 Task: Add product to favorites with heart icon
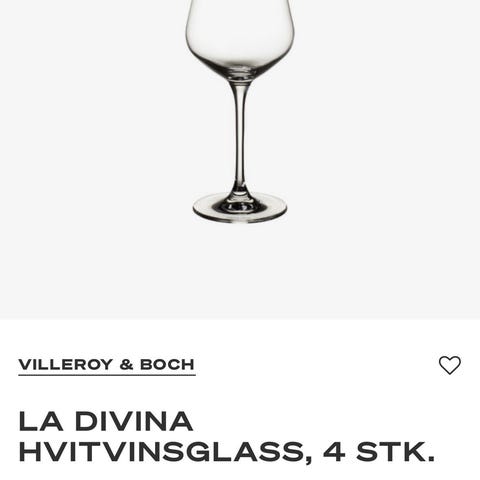450,365
